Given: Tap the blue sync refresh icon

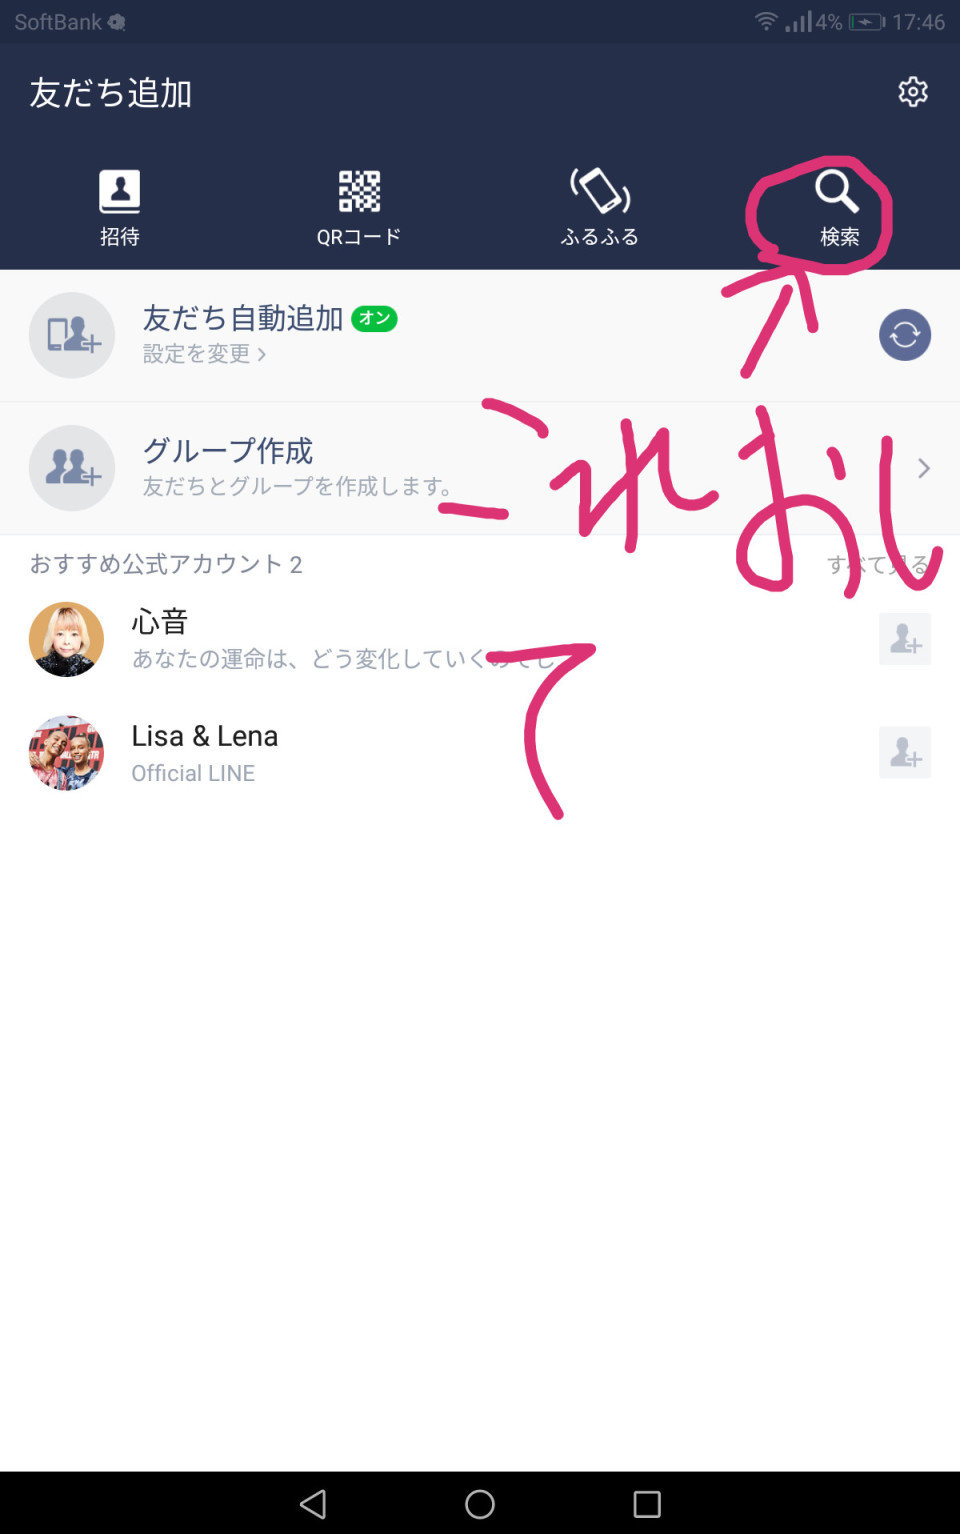Looking at the screenshot, I should [905, 335].
